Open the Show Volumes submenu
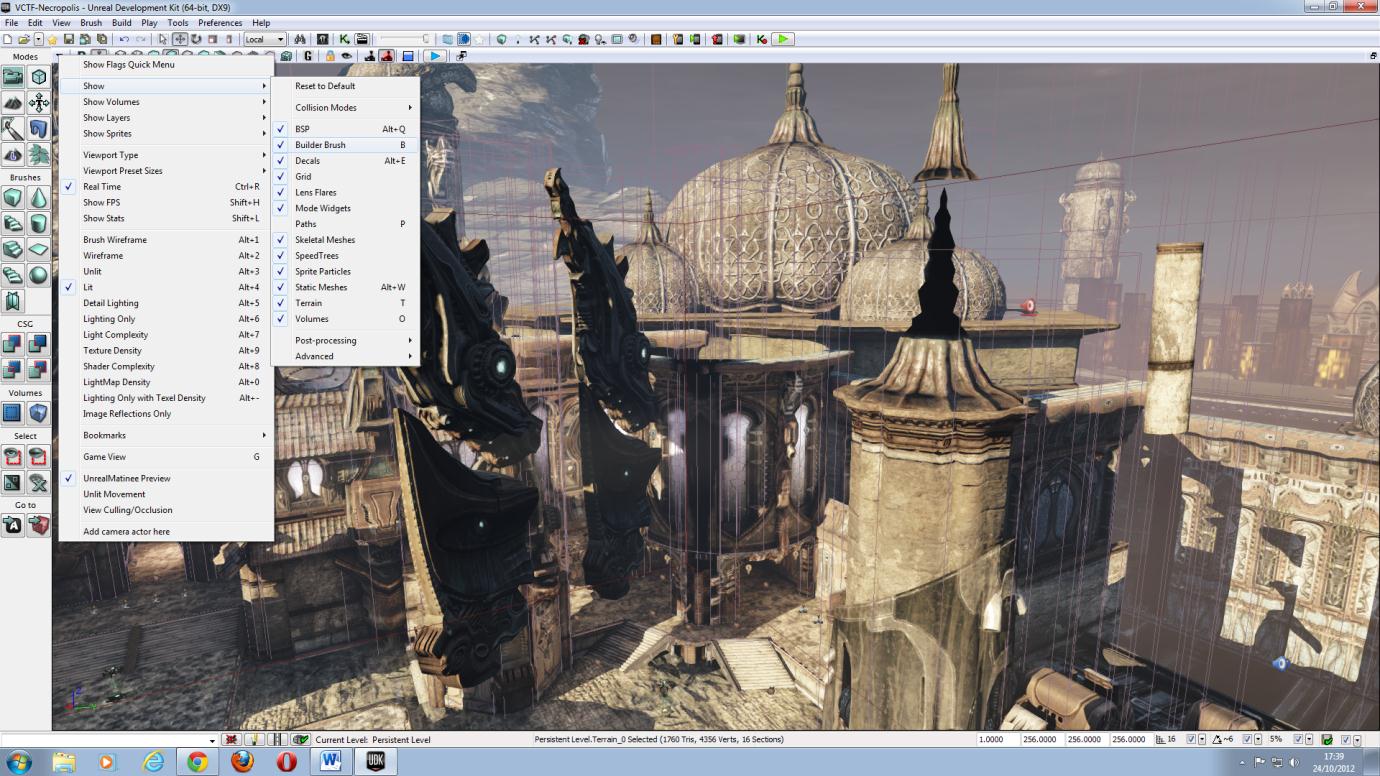Screen dimensions: 1380x776 (110, 101)
